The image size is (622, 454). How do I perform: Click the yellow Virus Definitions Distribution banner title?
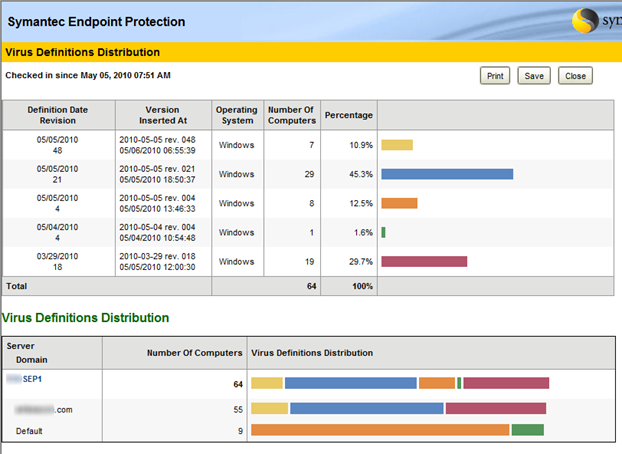83,52
